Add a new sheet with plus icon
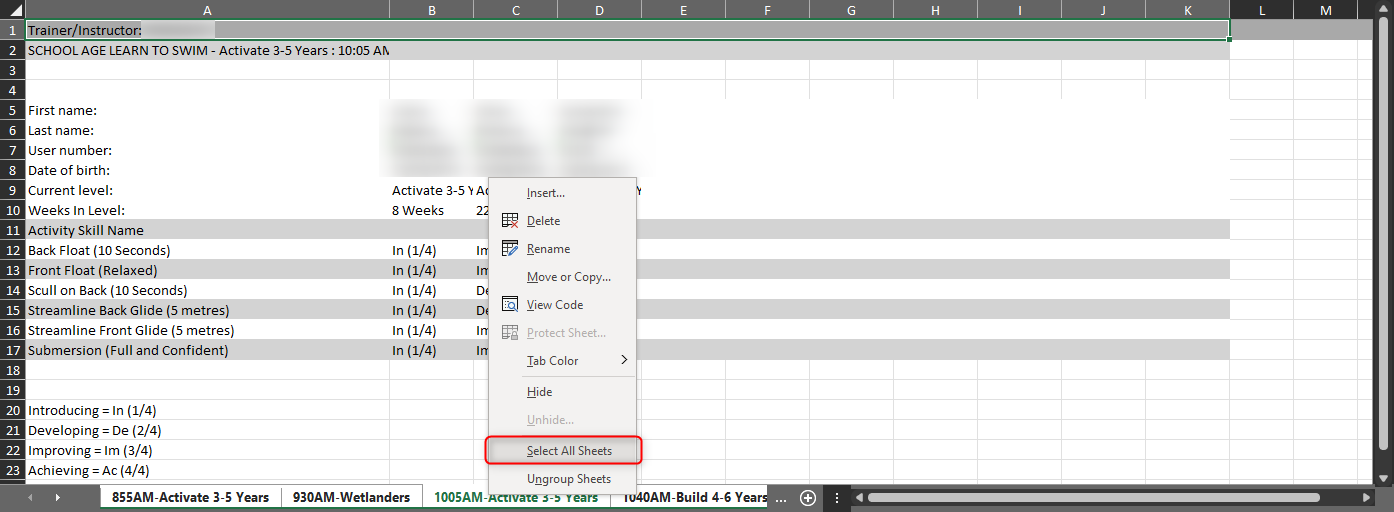 (808, 497)
